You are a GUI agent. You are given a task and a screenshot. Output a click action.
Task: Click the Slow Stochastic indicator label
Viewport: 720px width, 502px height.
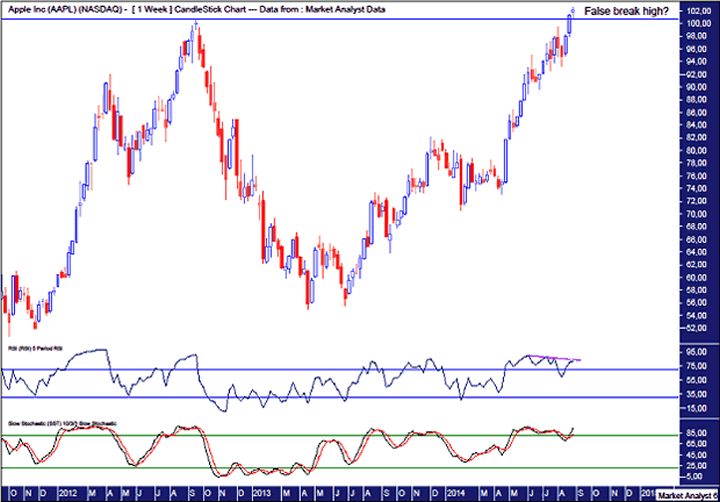click(62, 423)
